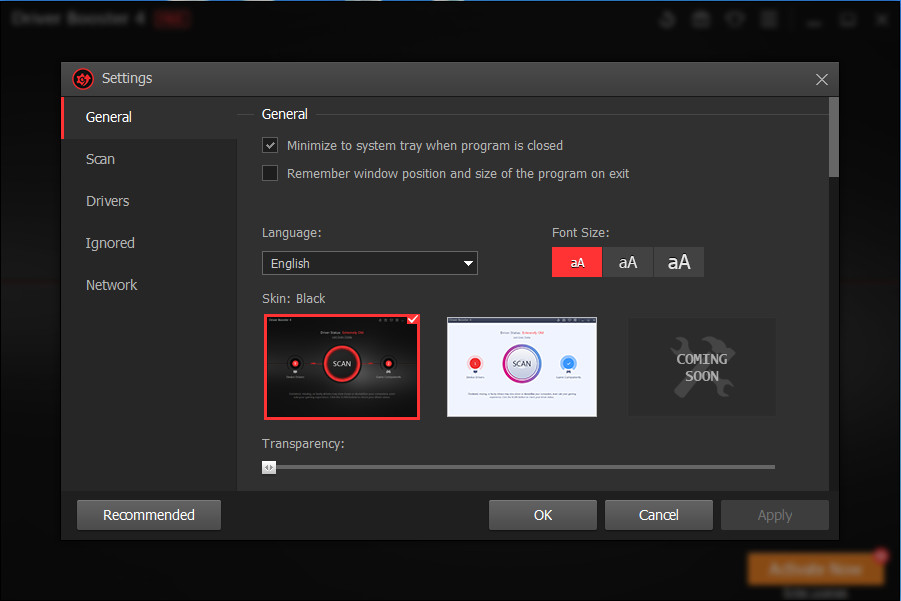Image resolution: width=901 pixels, height=601 pixels.
Task: Enable remember window position and size
Action: [270, 173]
